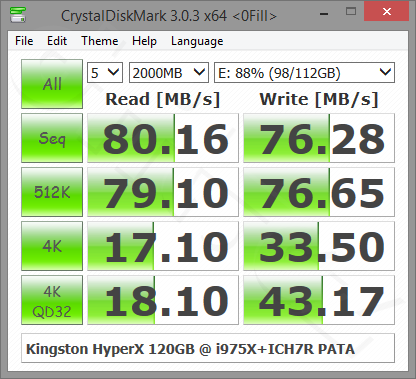Click the 512K read result 79.10

[163, 192]
